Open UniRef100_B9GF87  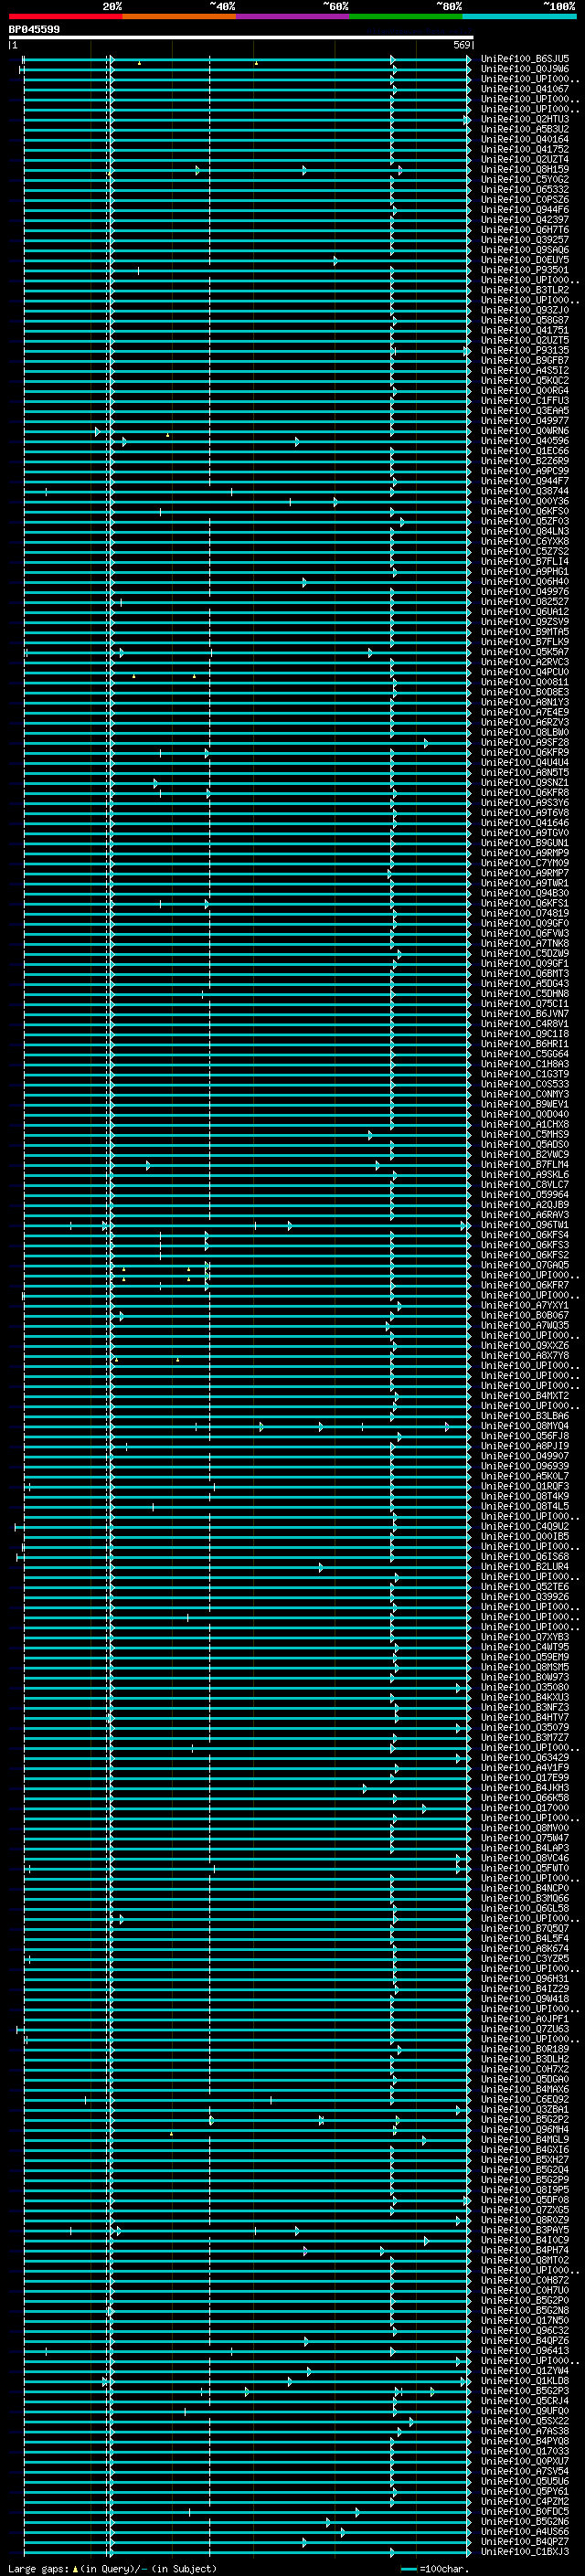525,360
